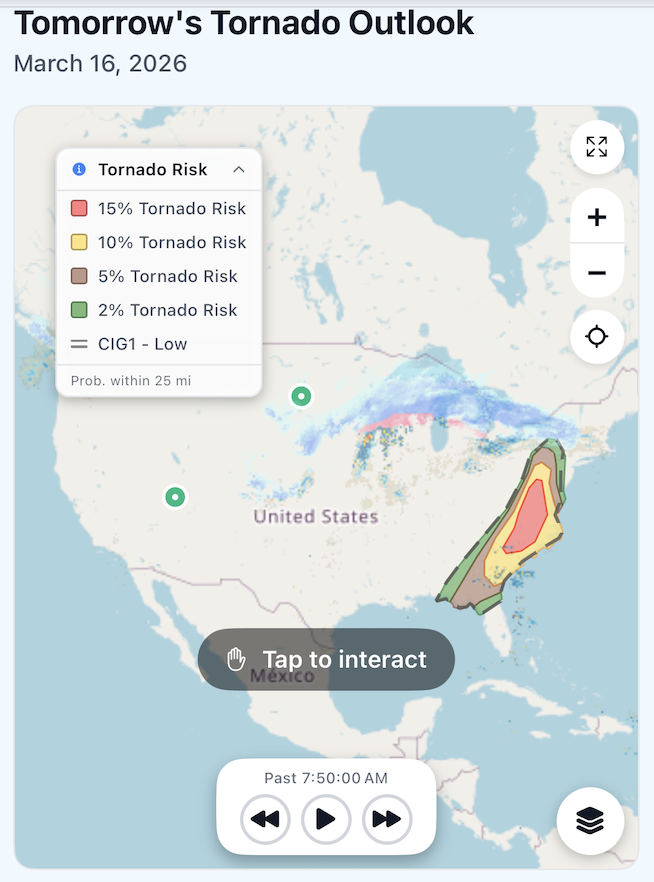Tap to interact with the map
The width and height of the screenshot is (654, 882).
(325, 659)
